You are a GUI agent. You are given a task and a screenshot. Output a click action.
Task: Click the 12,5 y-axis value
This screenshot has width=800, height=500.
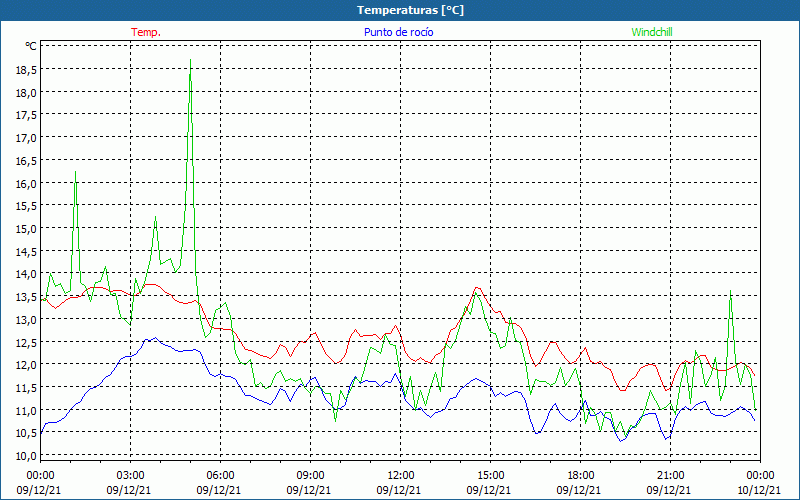pos(26,342)
